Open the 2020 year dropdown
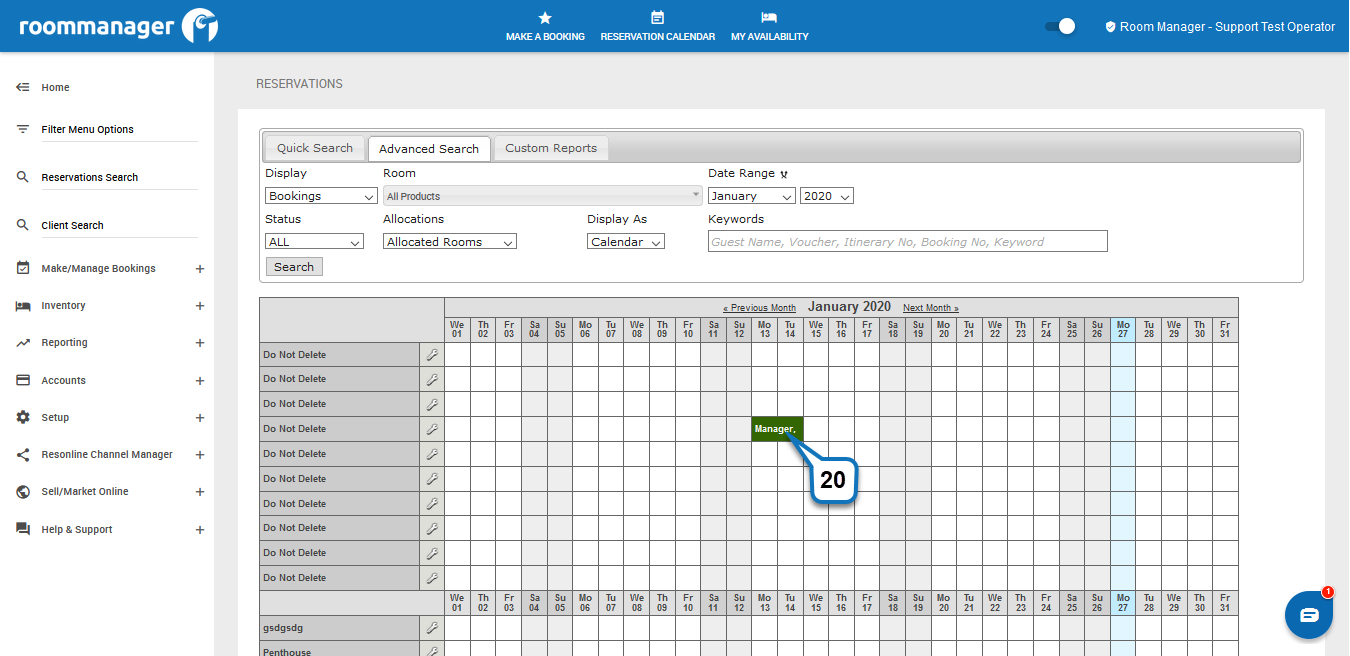The width and height of the screenshot is (1350, 656). point(826,196)
